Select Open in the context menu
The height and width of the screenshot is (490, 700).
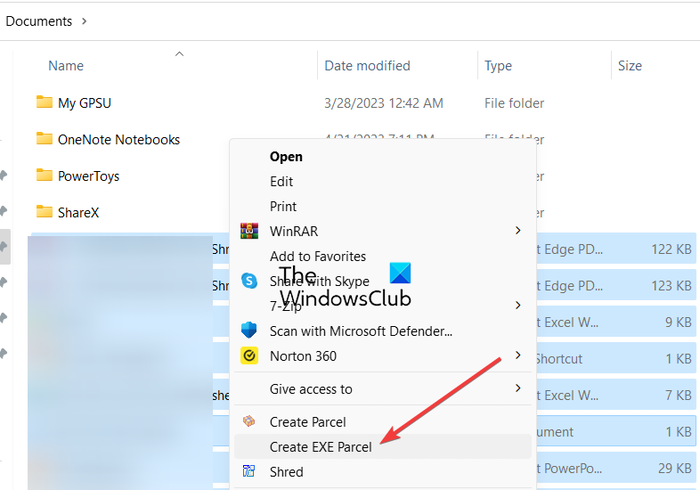click(x=286, y=157)
